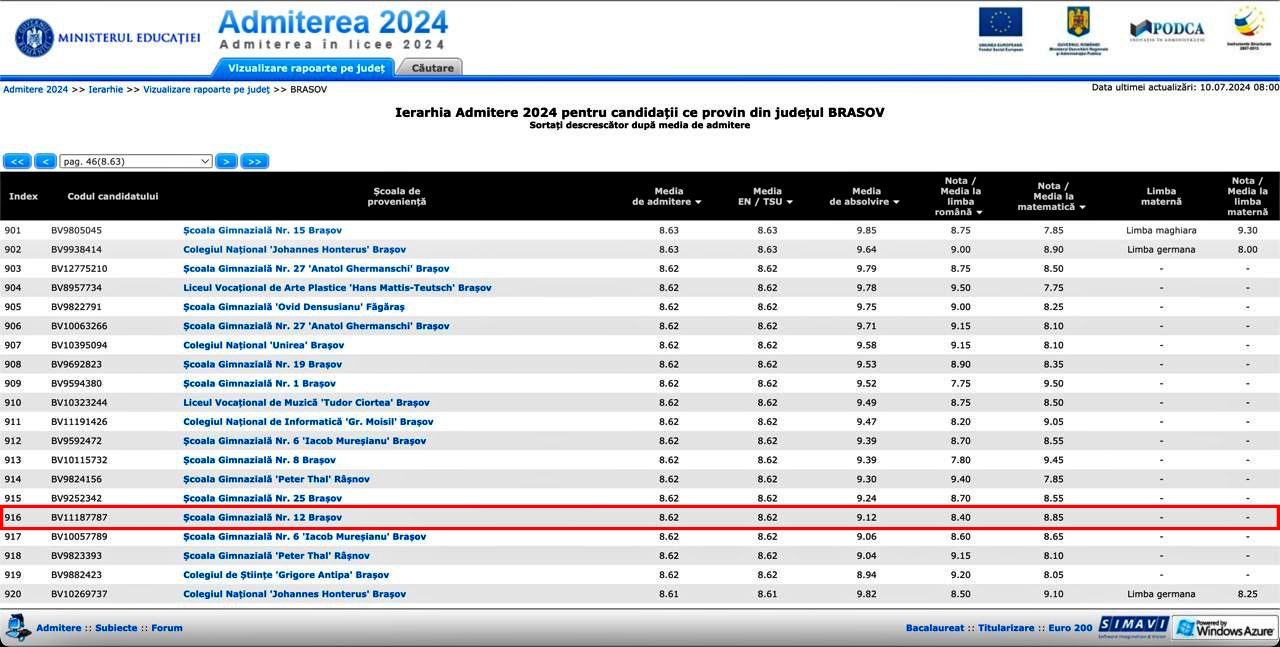Click the European Union flag logo
This screenshot has height=647, width=1280.
click(1000, 28)
